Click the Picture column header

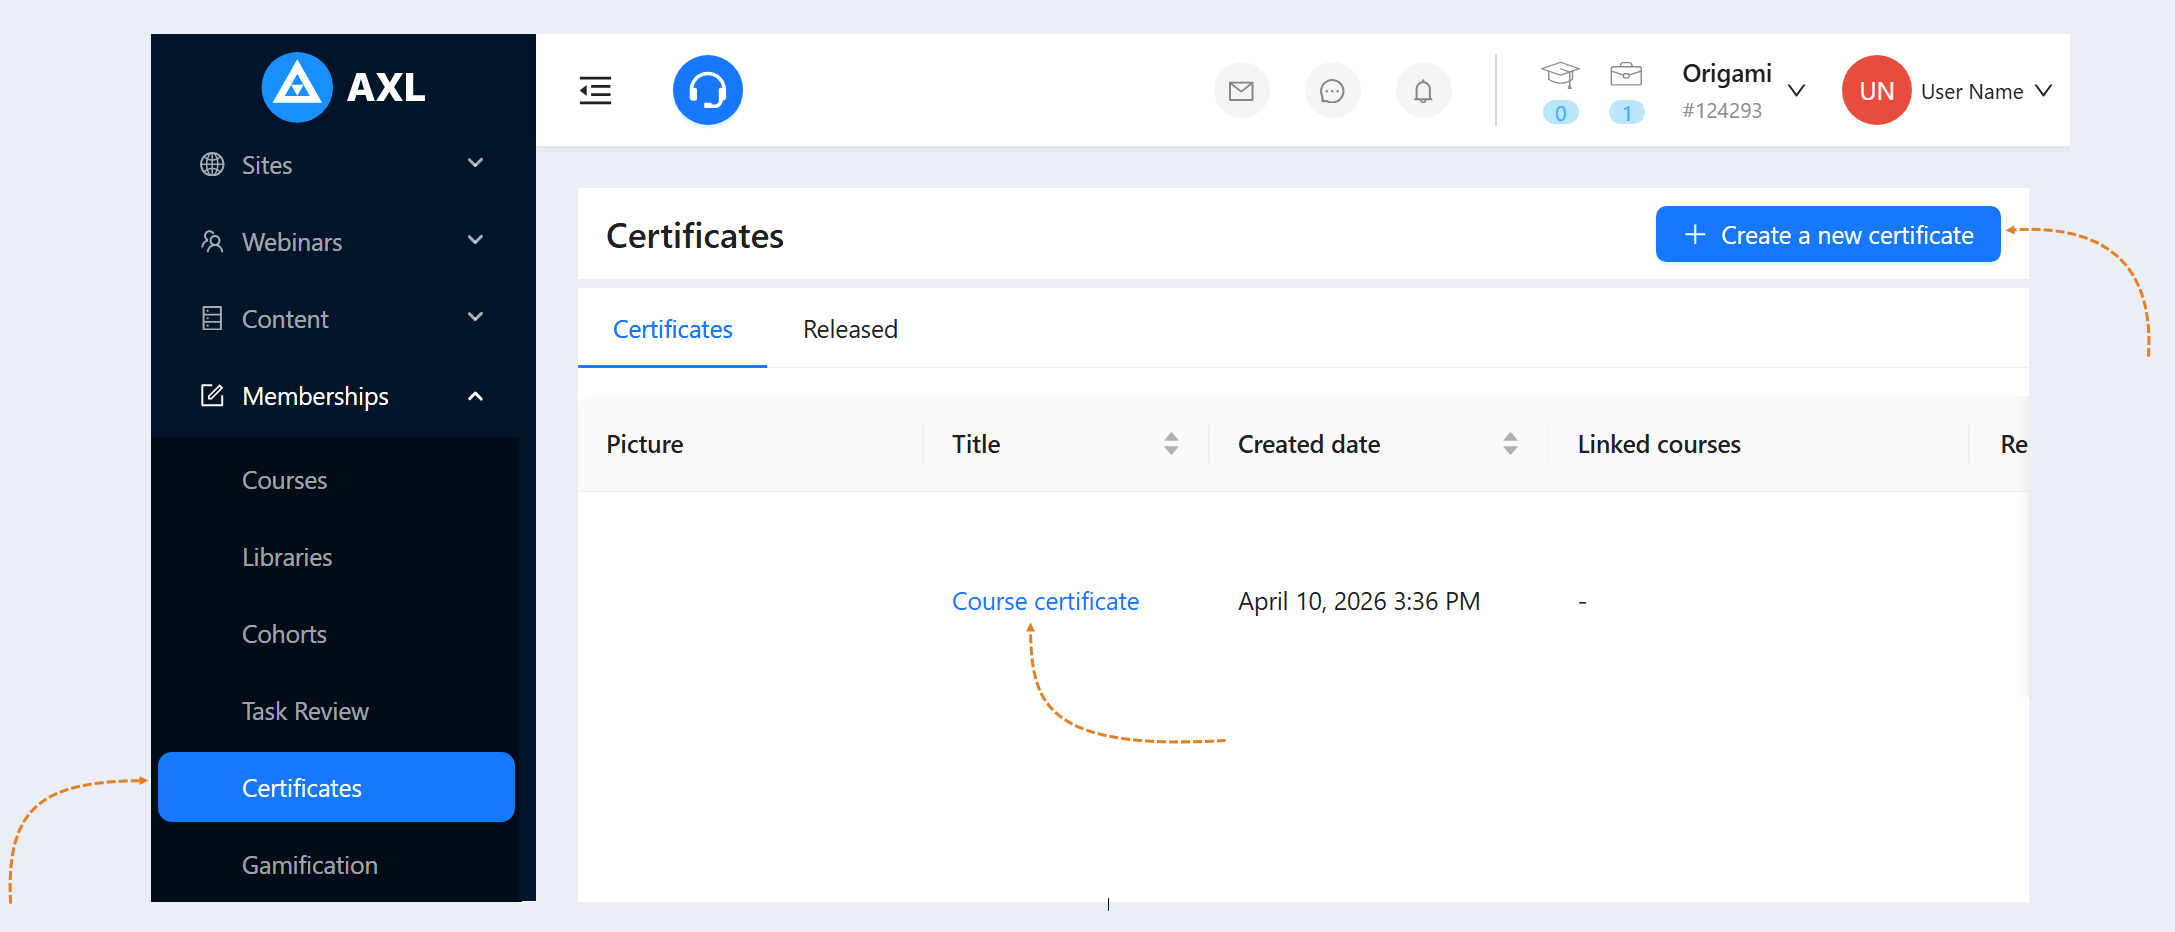(x=645, y=444)
